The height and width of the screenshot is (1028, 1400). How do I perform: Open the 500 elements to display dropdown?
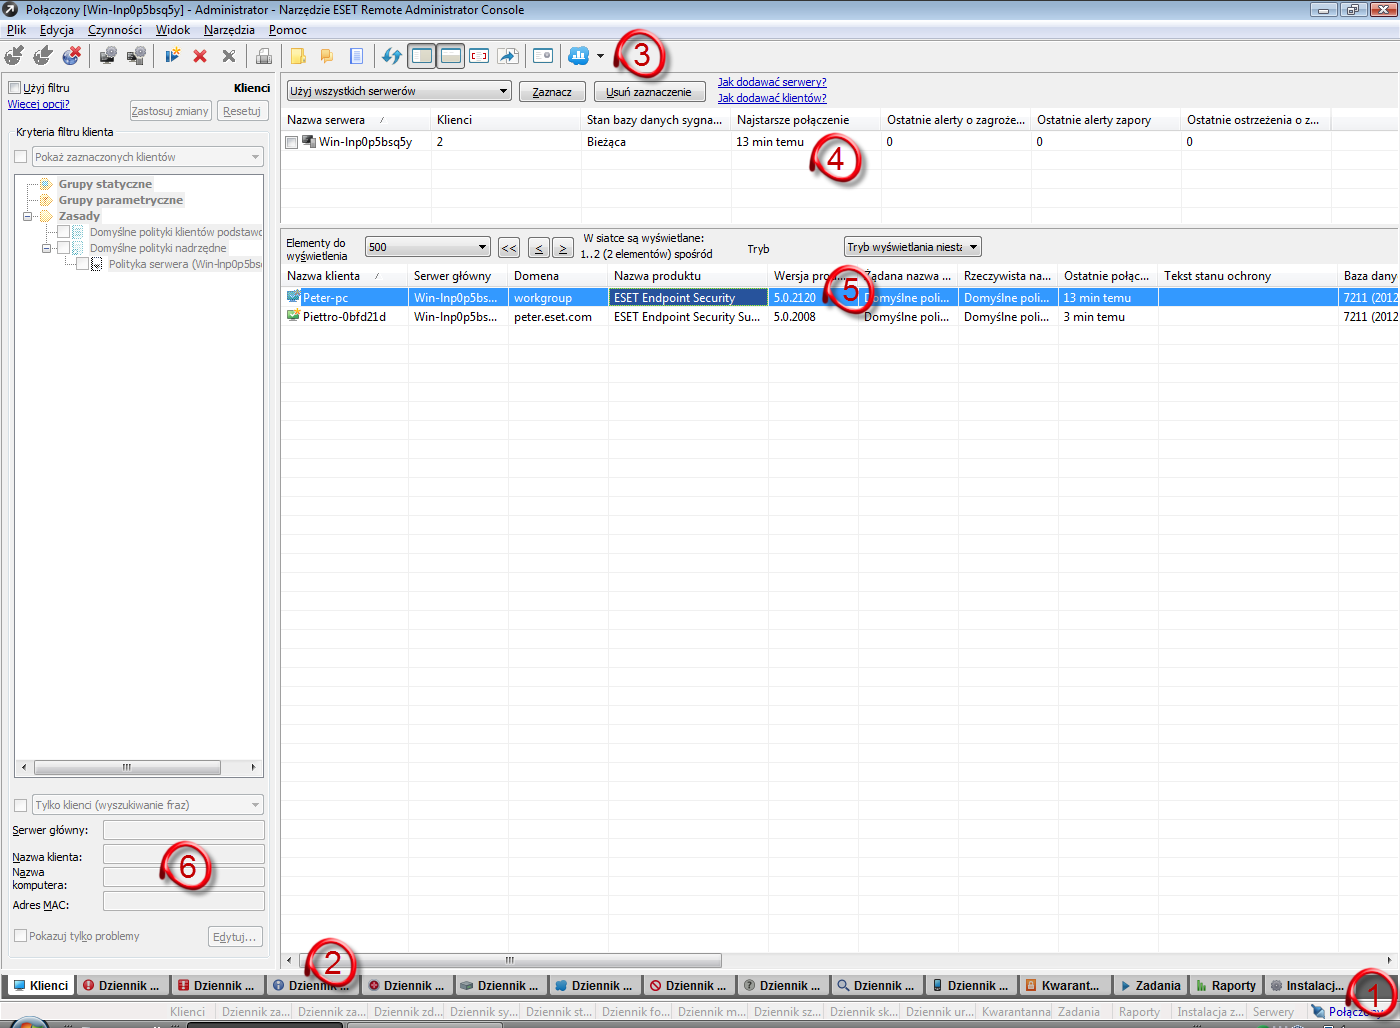click(428, 247)
